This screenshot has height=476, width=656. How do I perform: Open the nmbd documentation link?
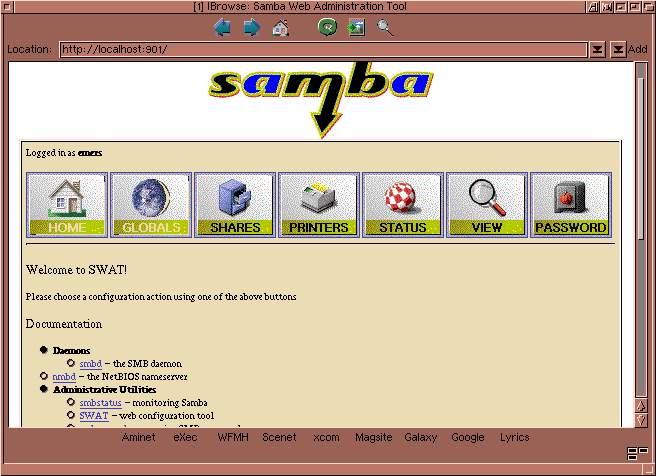(64, 376)
